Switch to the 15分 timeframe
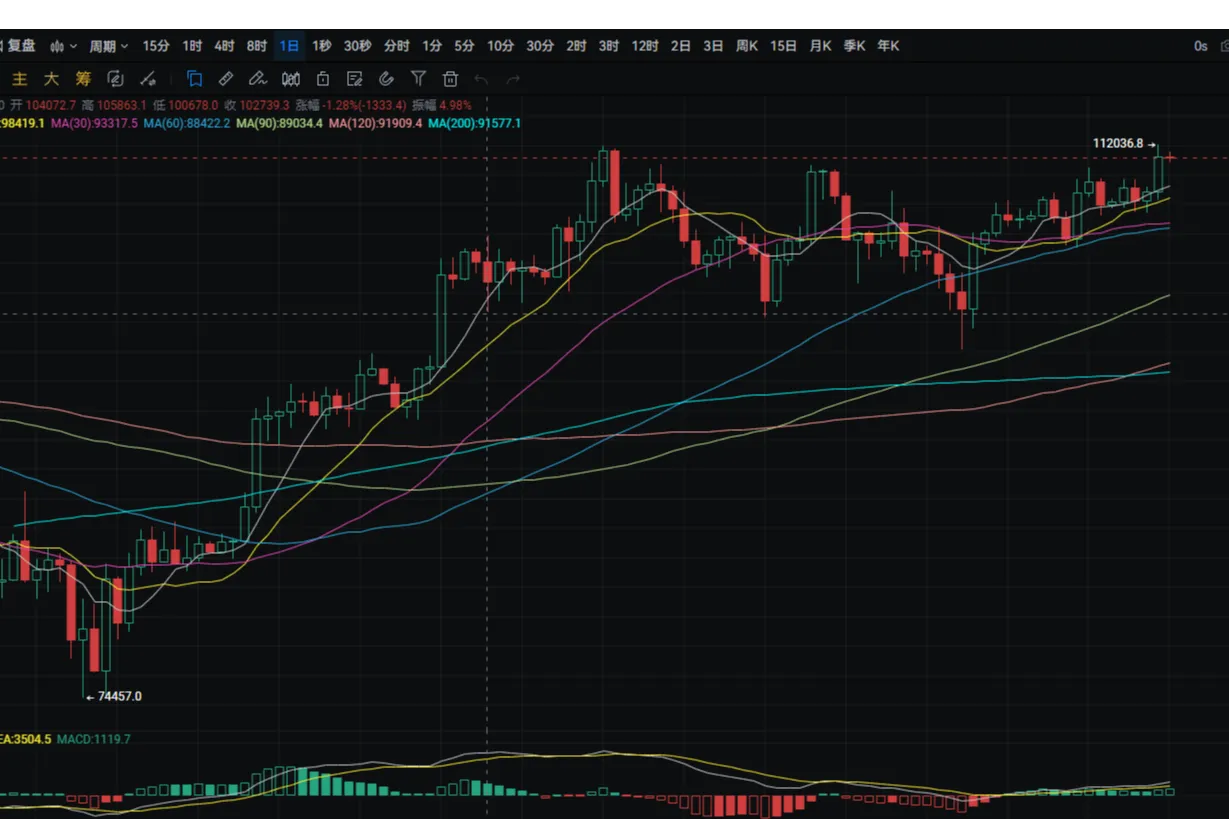Viewport: 1229px width, 819px height. click(x=156, y=46)
